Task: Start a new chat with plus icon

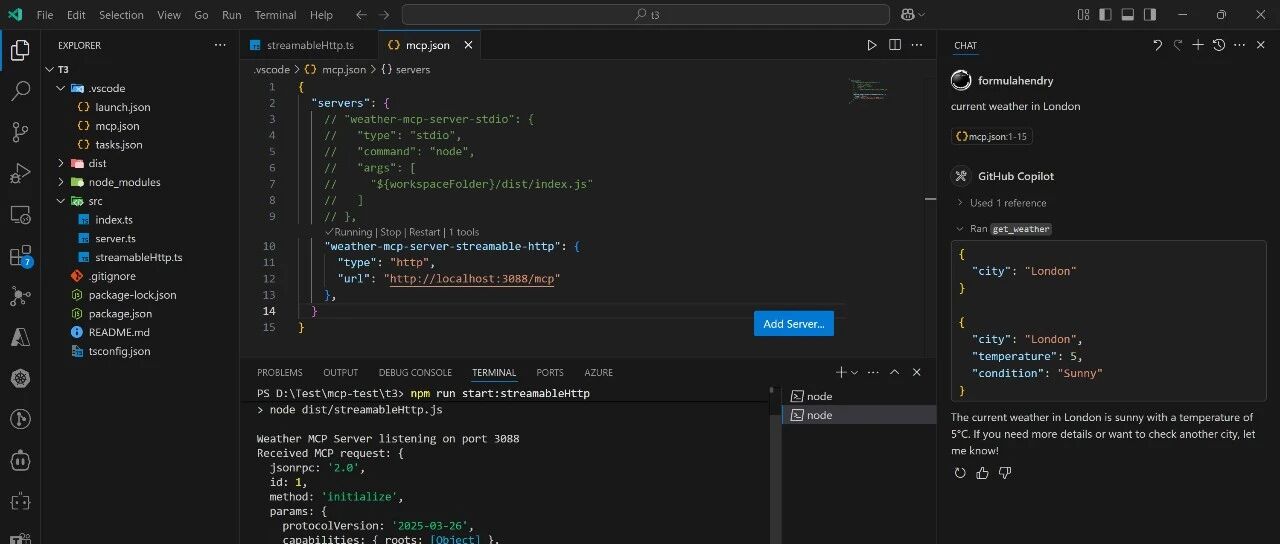Action: click(1198, 45)
